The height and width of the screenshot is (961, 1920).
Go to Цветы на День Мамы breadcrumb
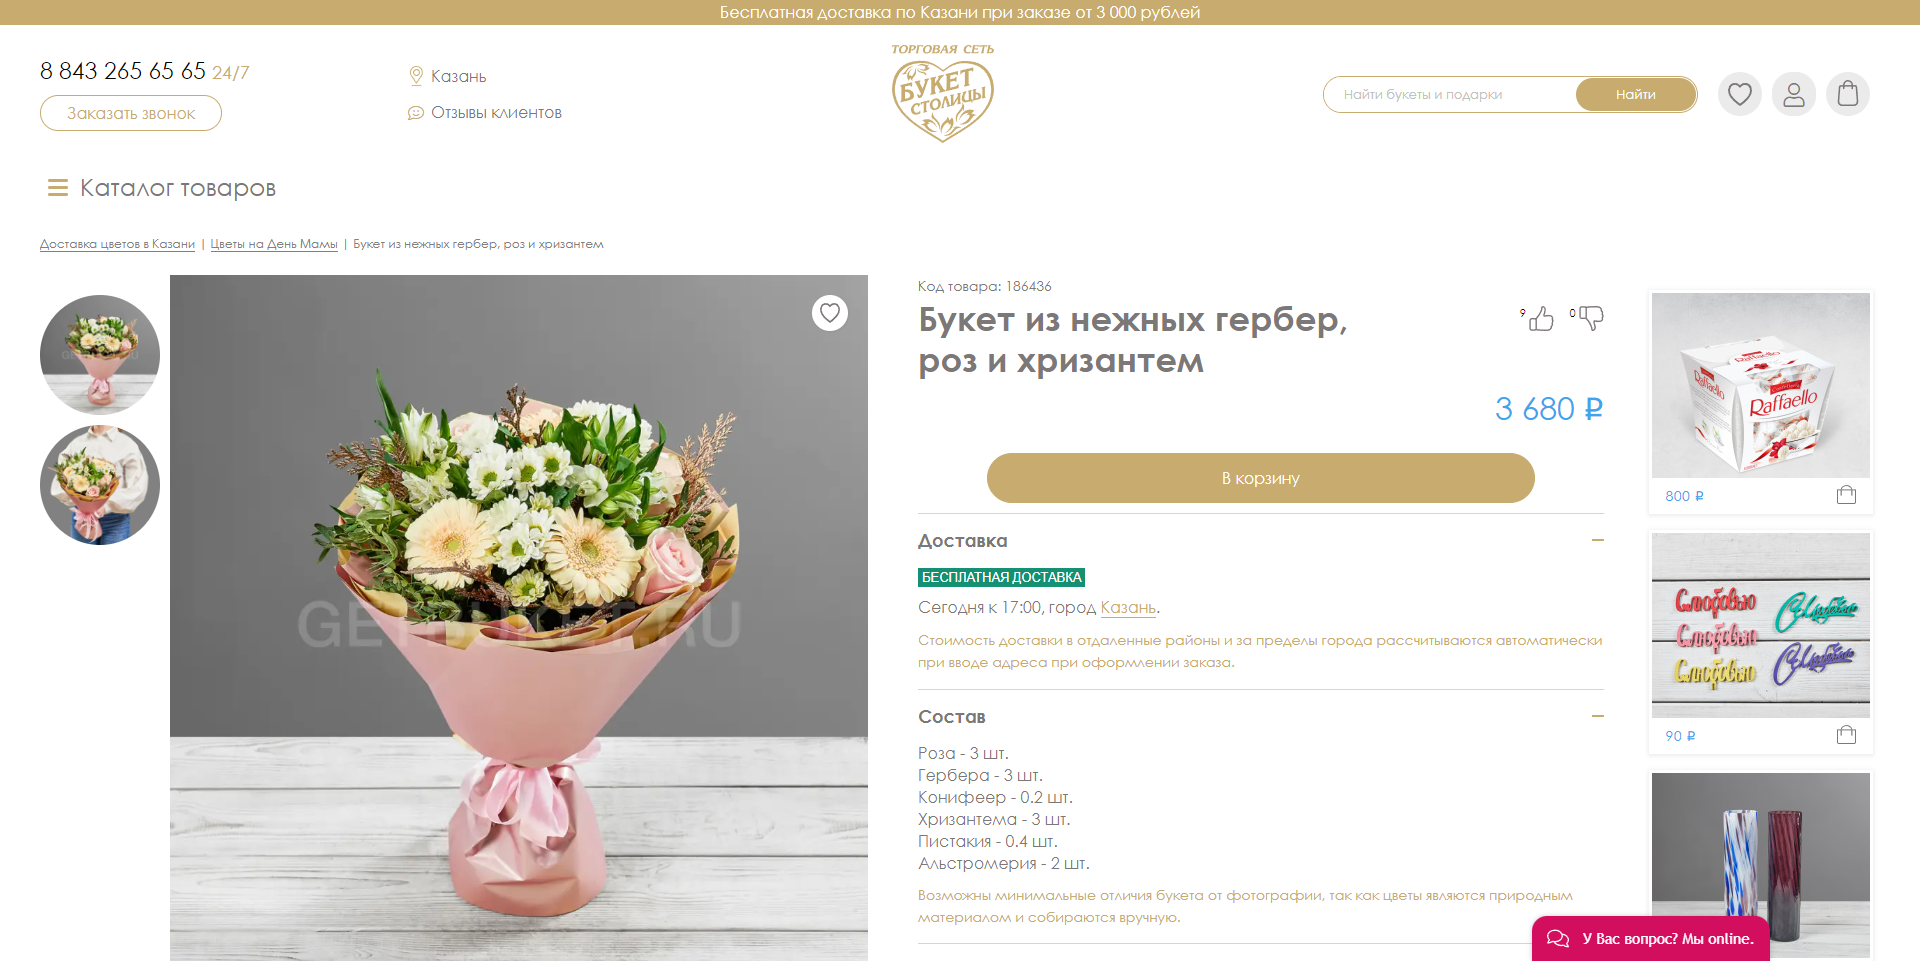[274, 244]
